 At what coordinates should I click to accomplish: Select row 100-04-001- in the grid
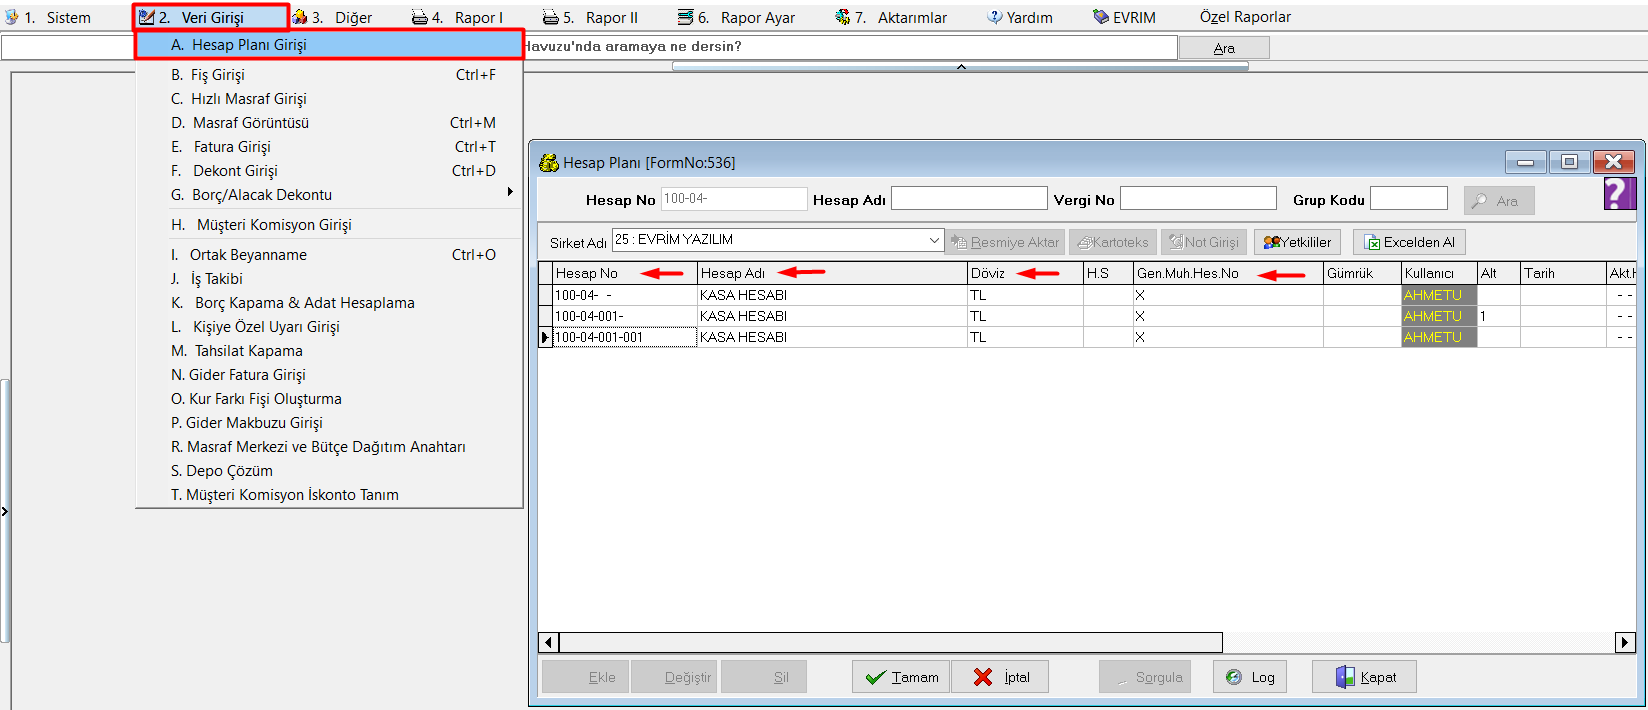624,316
